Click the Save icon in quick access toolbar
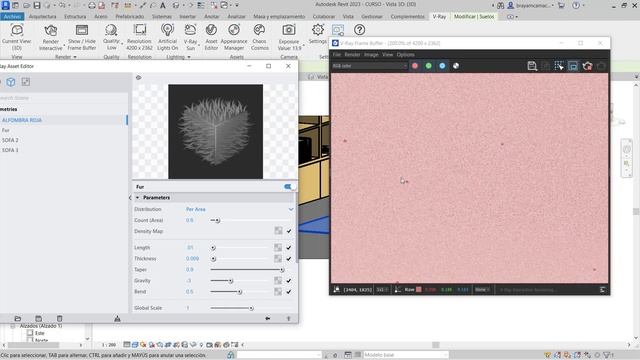 [37, 5]
